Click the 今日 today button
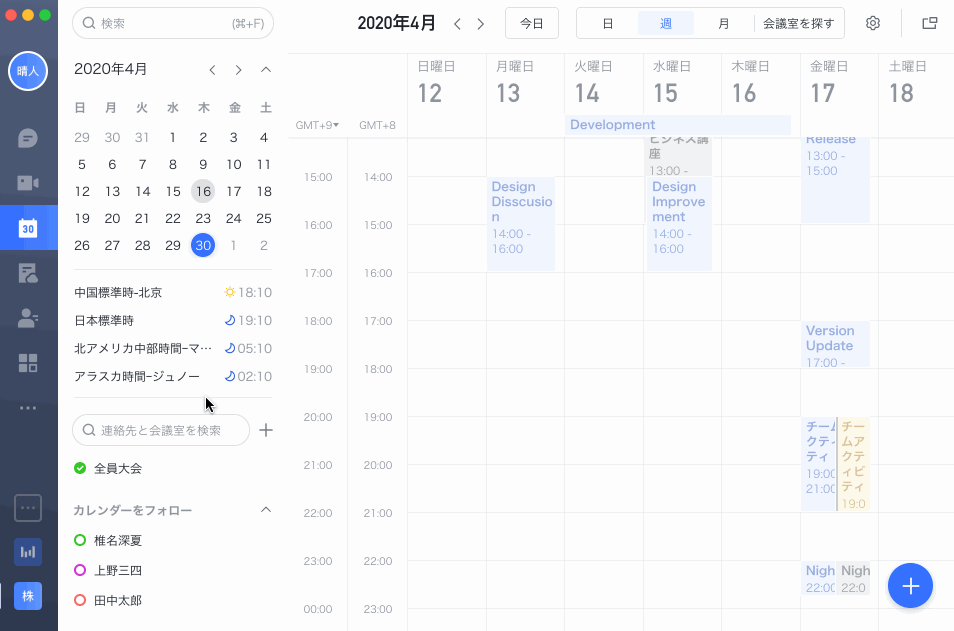Screen dimensions: 954x631 532,23
